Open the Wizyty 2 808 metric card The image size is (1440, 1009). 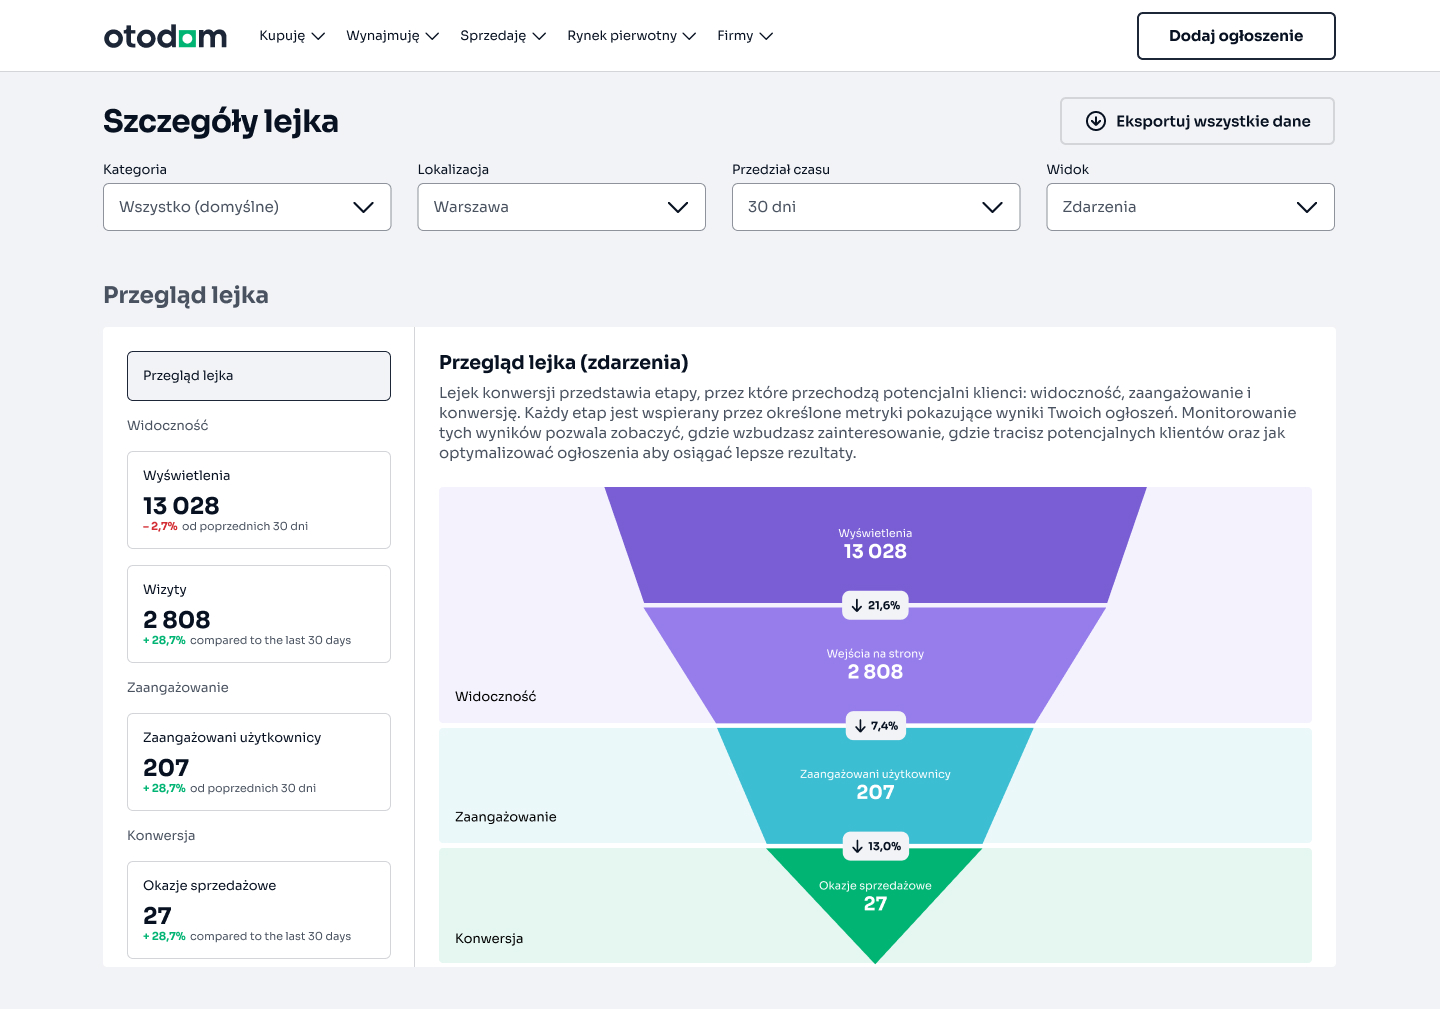pos(259,614)
